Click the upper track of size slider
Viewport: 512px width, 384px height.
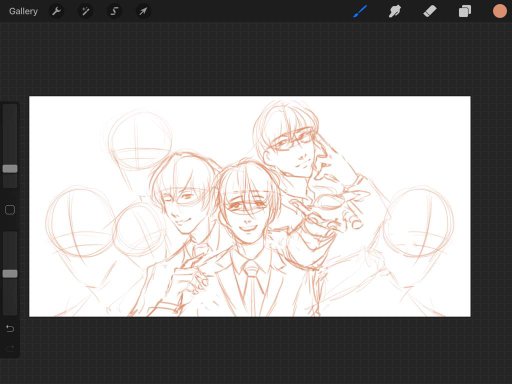click(10, 133)
